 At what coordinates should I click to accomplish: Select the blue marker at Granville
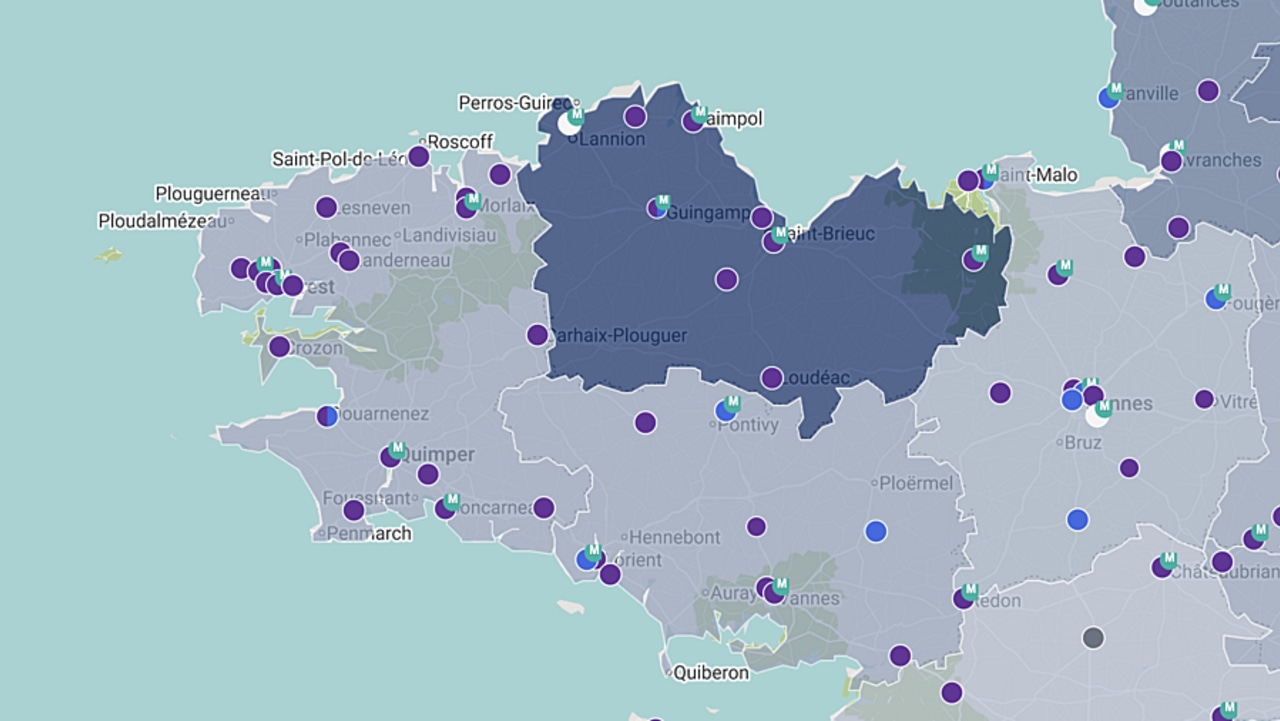(1108, 98)
